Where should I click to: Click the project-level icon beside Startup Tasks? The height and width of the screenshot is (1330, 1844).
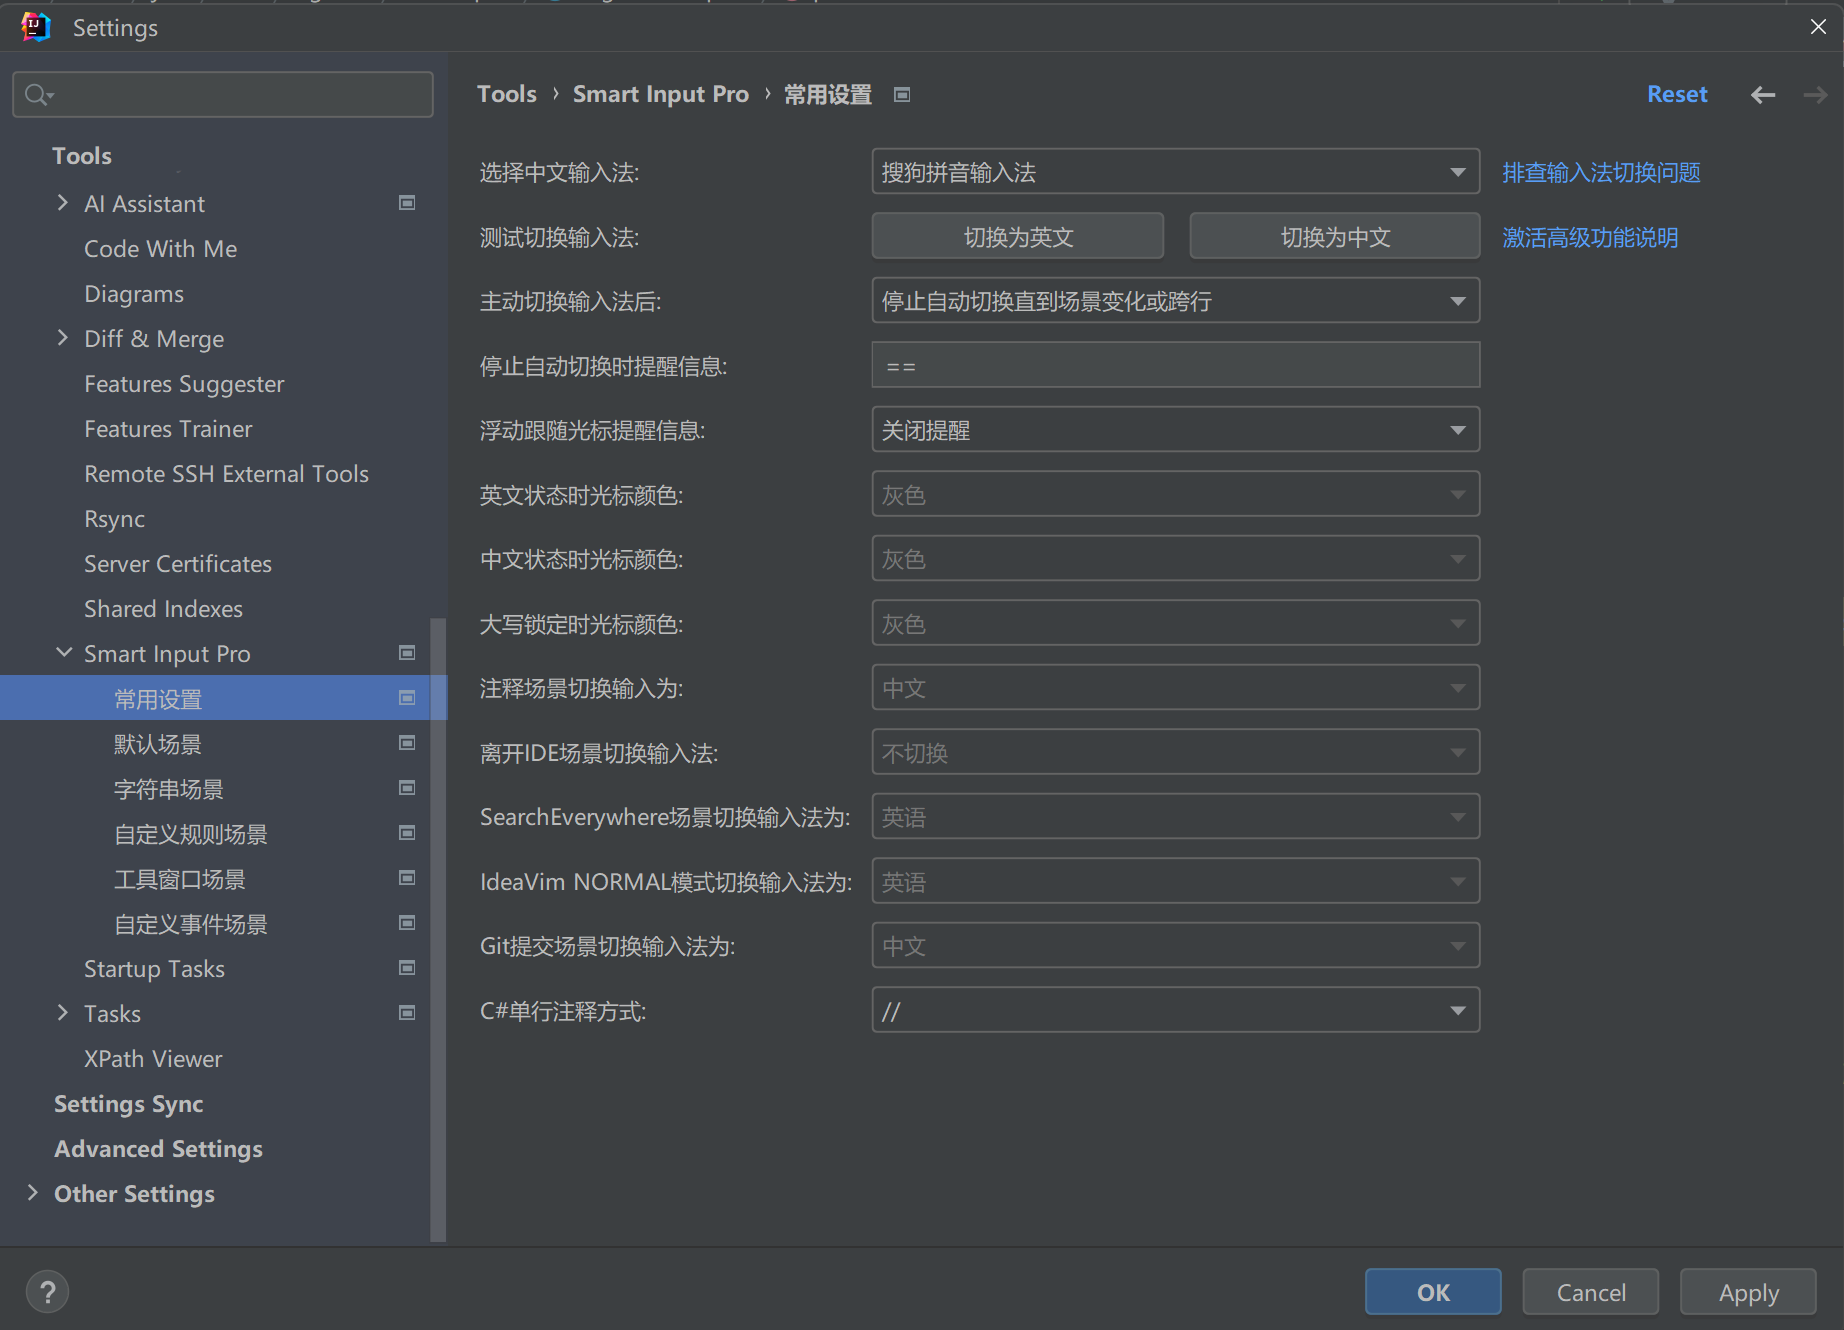tap(407, 968)
